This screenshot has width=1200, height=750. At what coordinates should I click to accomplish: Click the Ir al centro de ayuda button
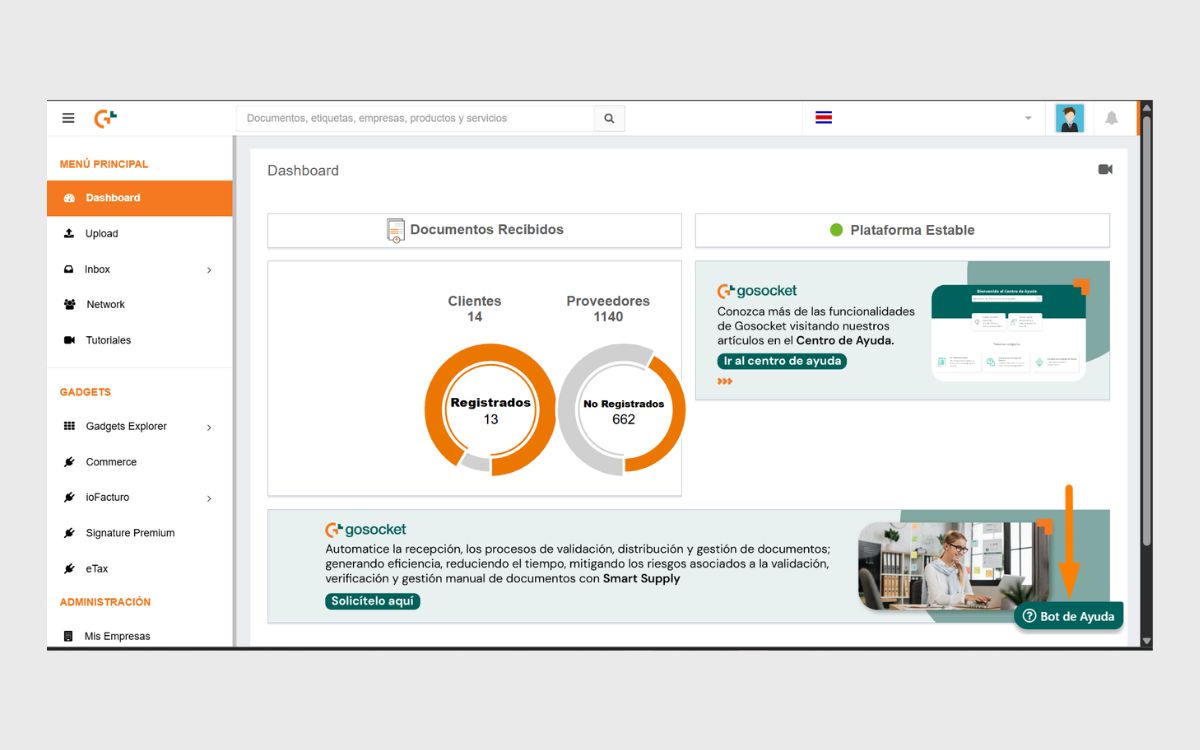(780, 362)
